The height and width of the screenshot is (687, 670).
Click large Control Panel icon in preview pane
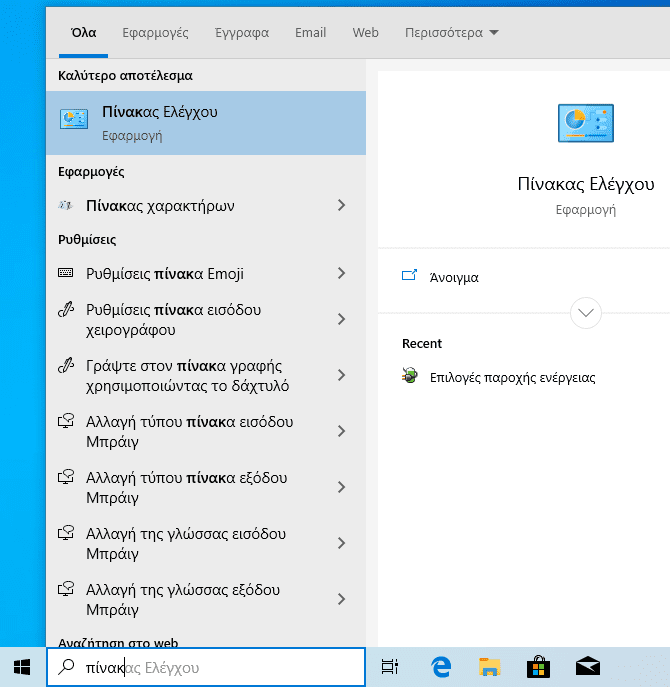coord(585,123)
